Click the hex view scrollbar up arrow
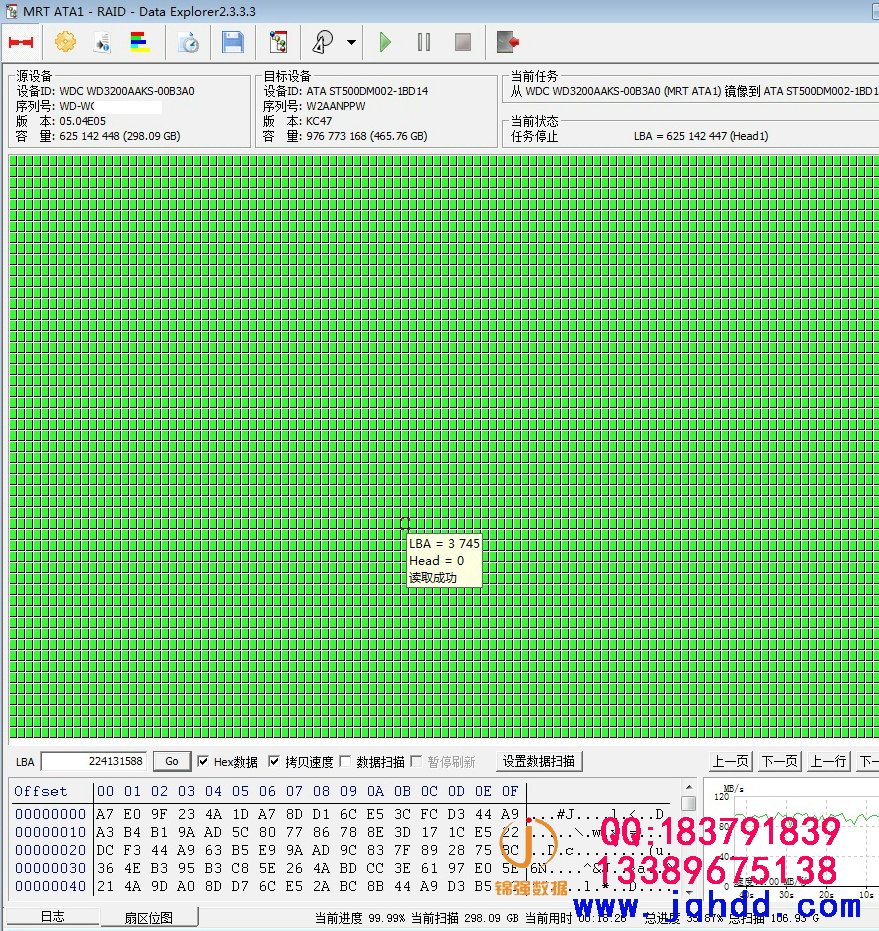This screenshot has width=879, height=931. (x=689, y=787)
